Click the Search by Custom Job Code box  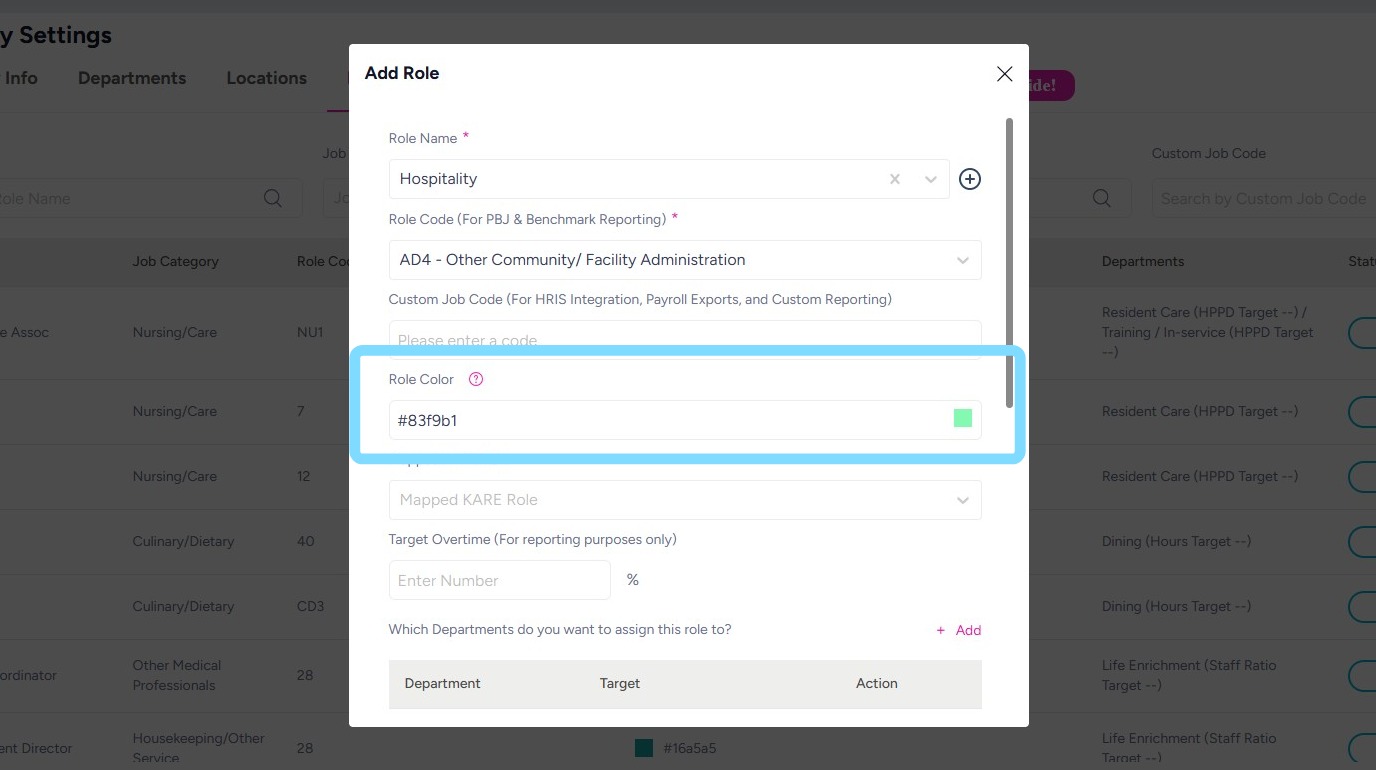1262,198
